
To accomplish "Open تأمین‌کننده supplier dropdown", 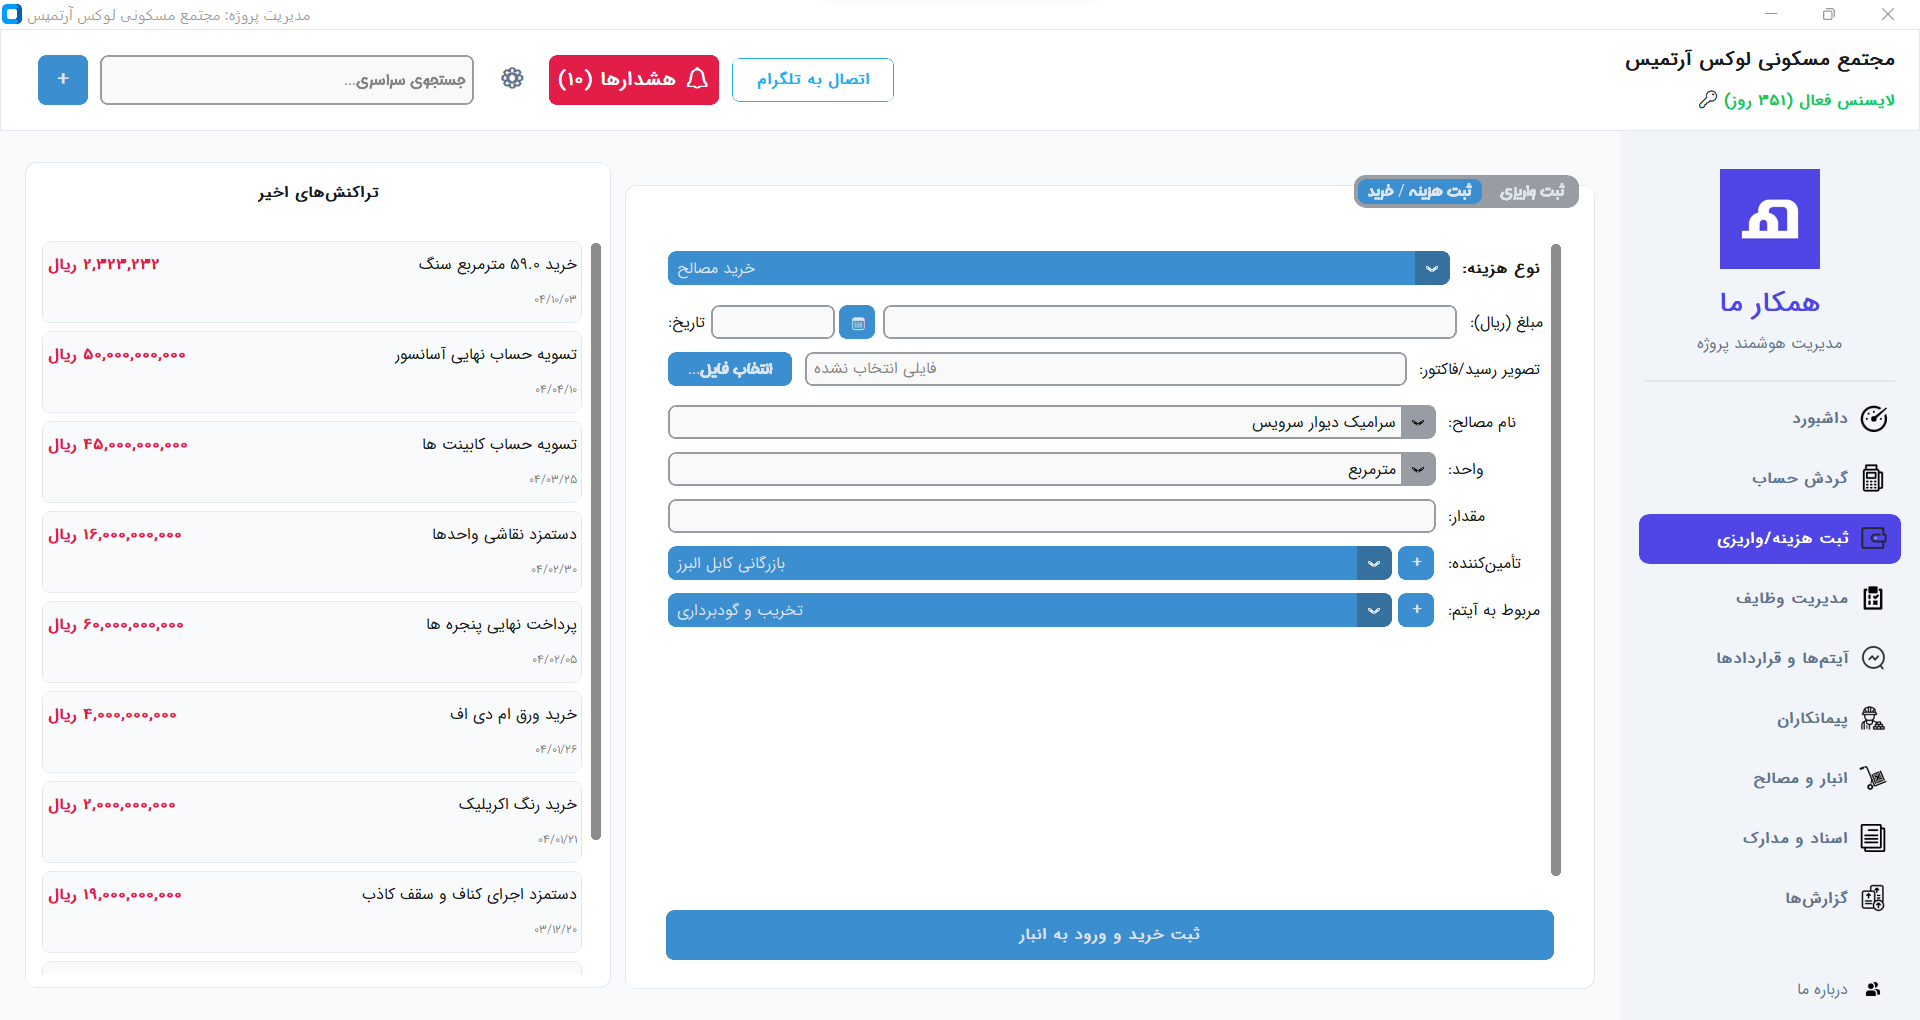I will tap(1374, 563).
